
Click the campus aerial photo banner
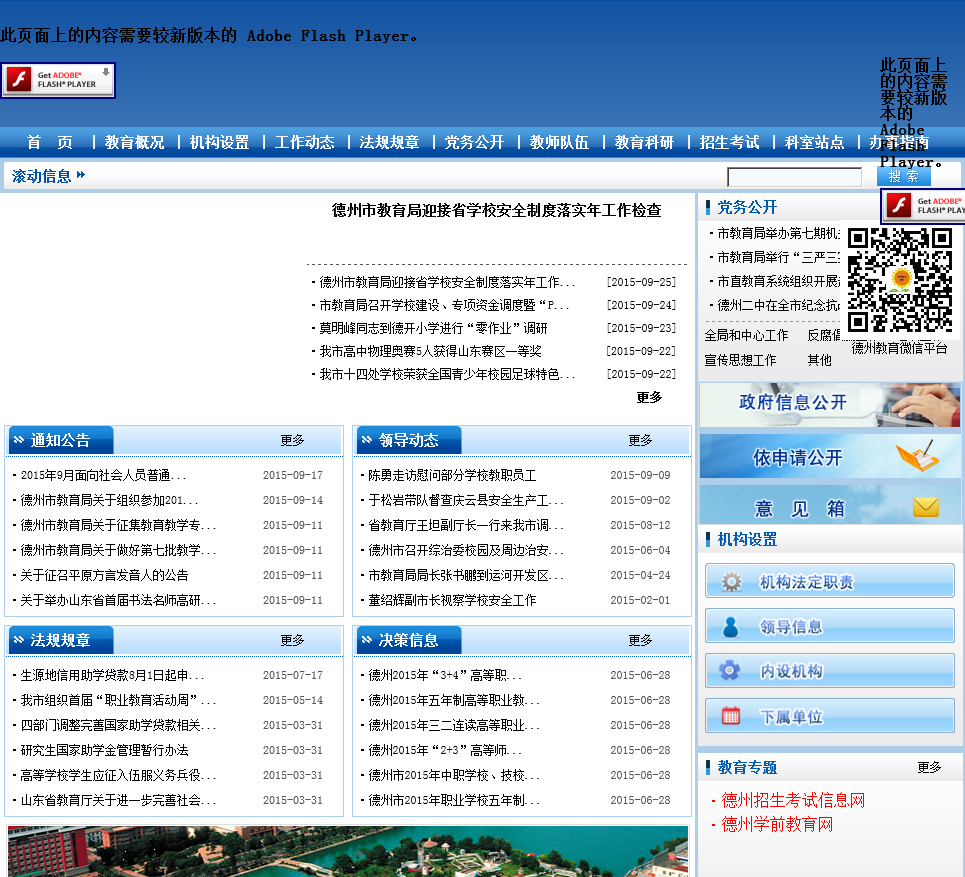click(x=348, y=852)
